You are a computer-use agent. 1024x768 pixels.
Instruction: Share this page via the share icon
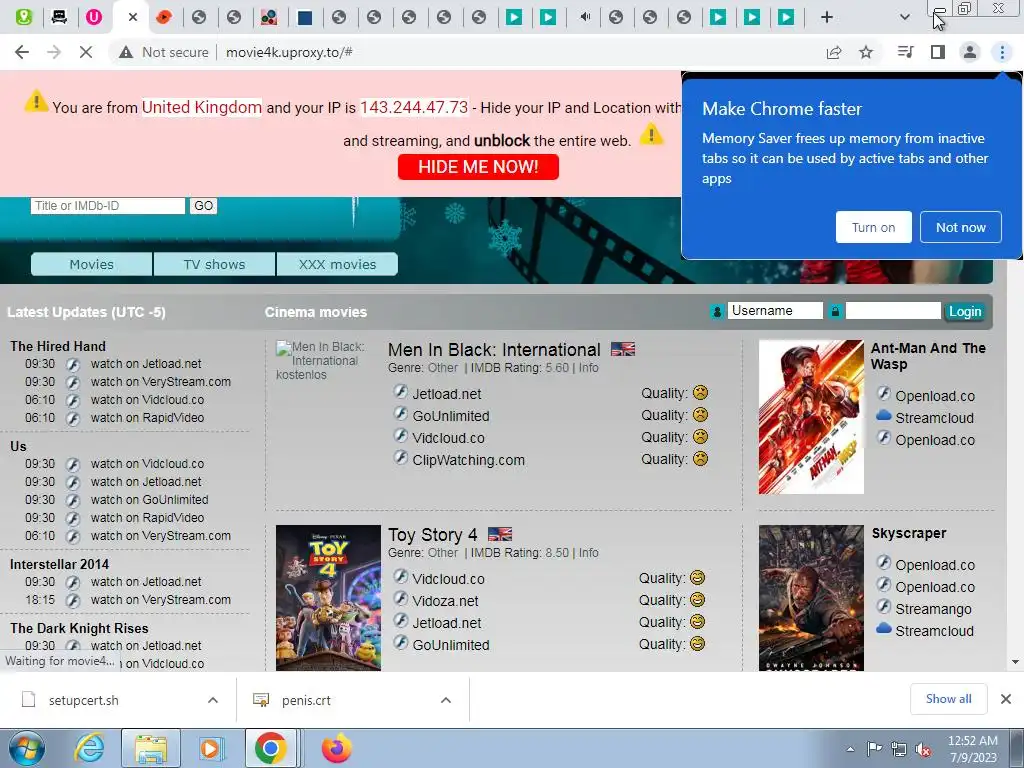point(834,52)
